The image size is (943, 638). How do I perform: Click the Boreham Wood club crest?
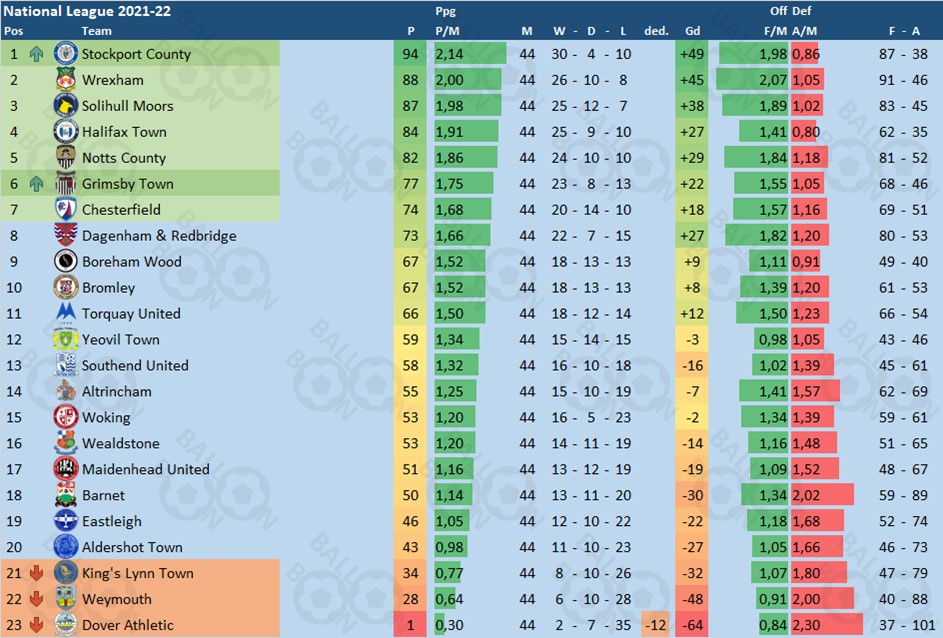point(65,261)
